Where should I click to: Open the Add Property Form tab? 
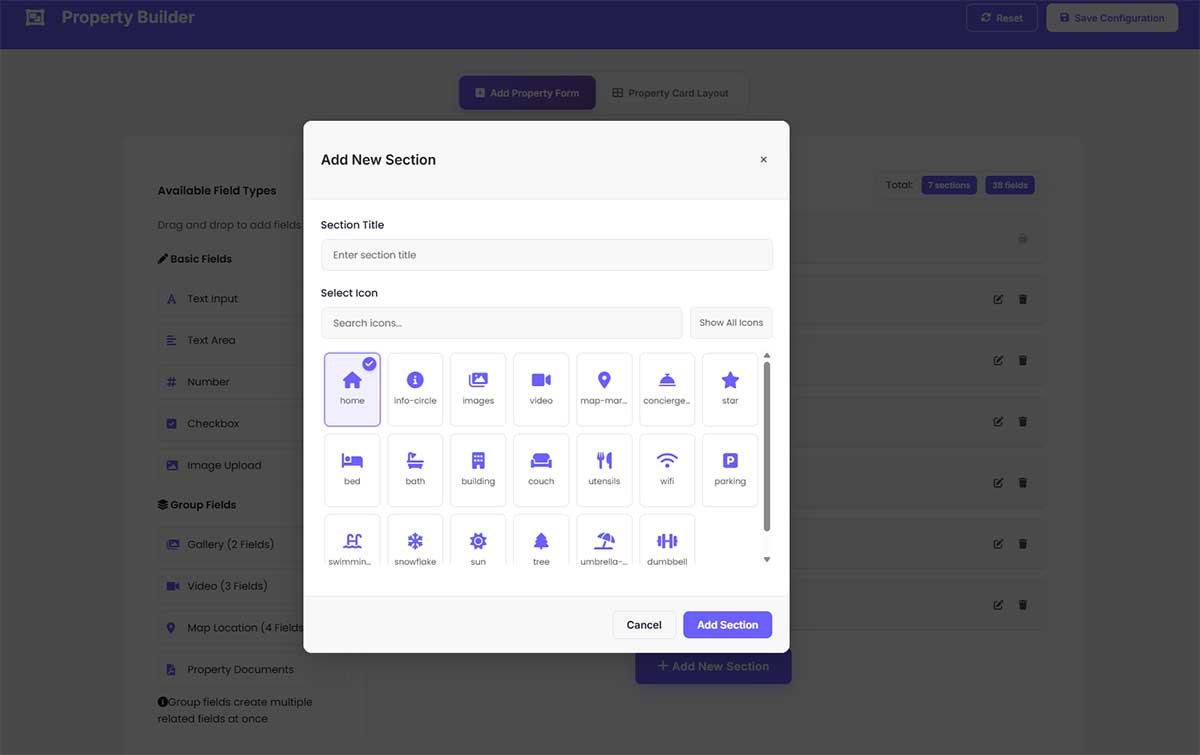coord(527,91)
